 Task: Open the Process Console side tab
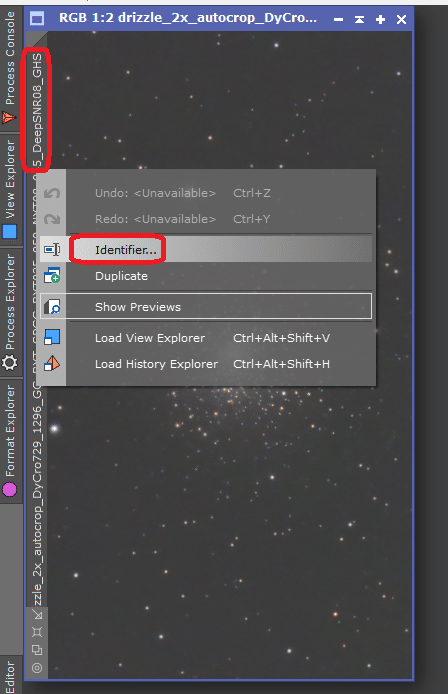click(10, 67)
